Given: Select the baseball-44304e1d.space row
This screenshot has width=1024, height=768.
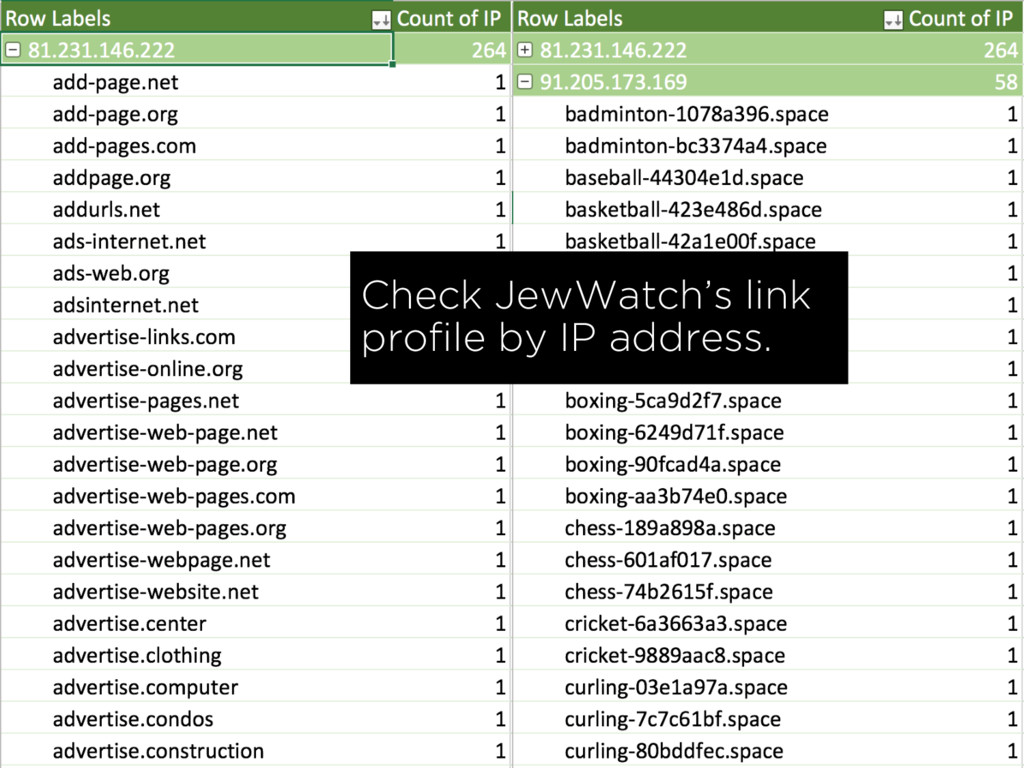Looking at the screenshot, I should tap(767, 178).
